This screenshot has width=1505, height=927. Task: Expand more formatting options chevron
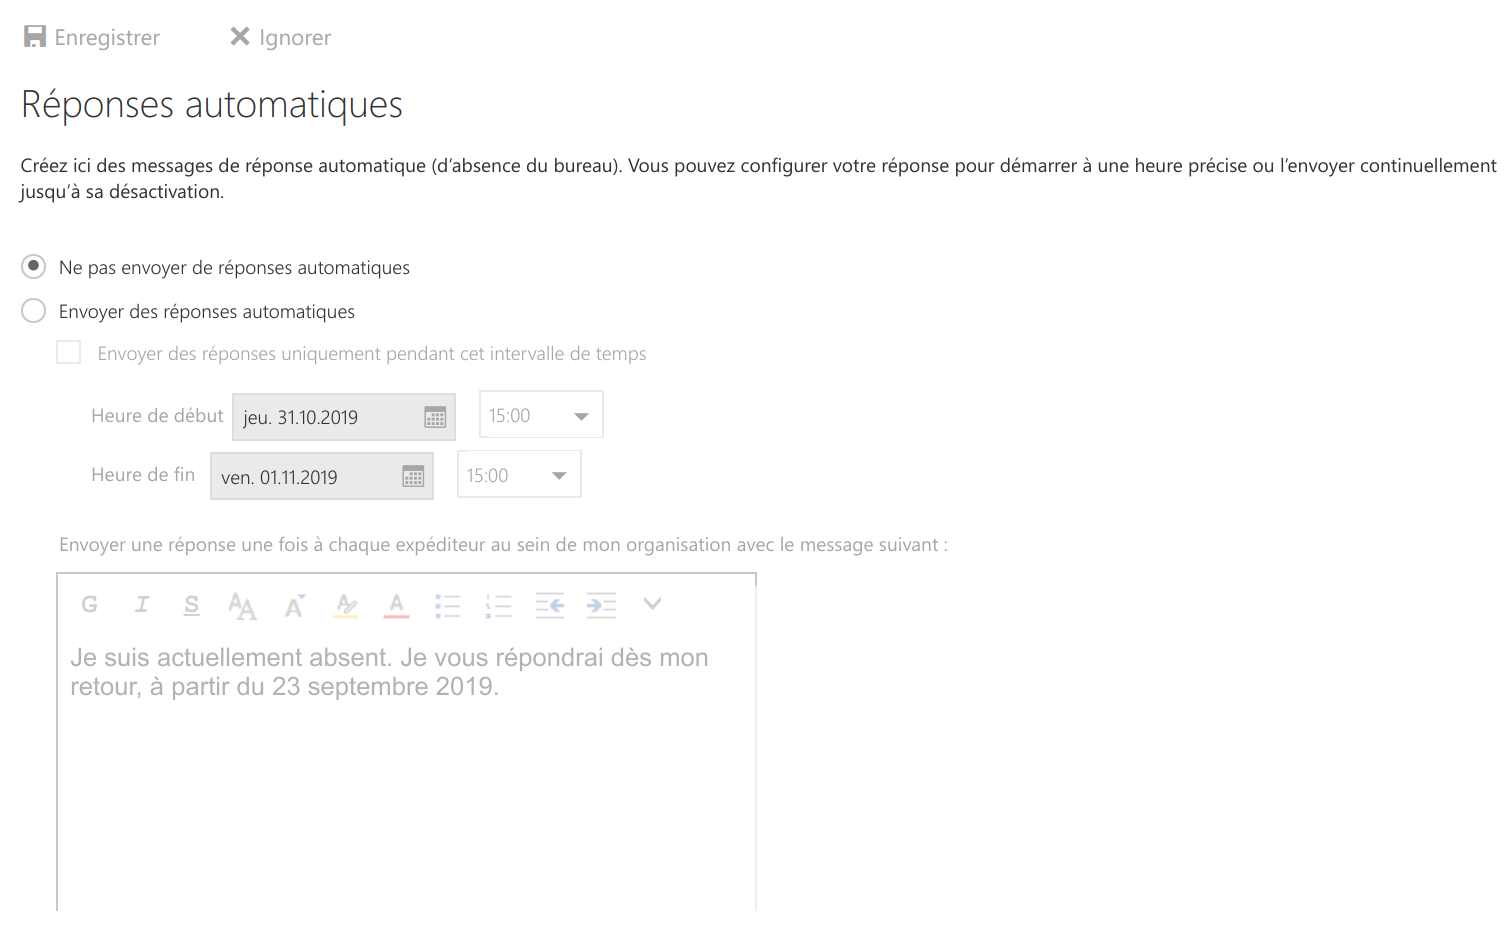coord(652,603)
